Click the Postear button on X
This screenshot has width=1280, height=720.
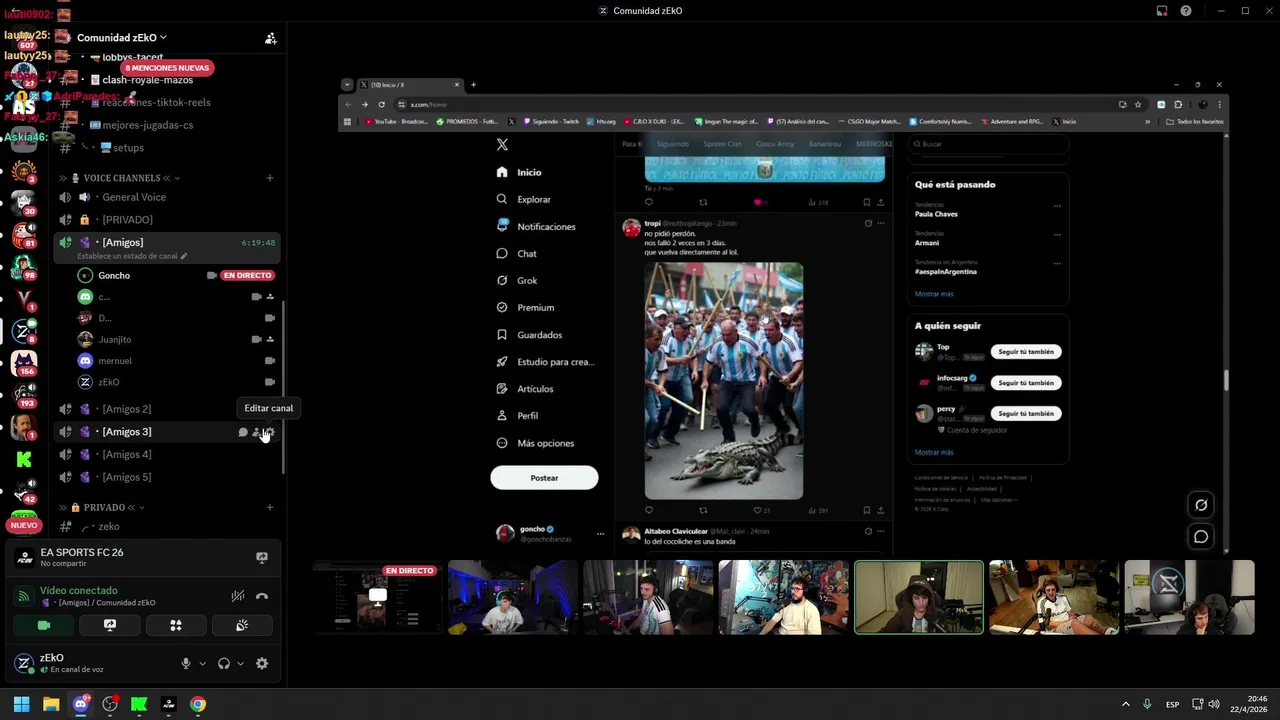pos(544,478)
